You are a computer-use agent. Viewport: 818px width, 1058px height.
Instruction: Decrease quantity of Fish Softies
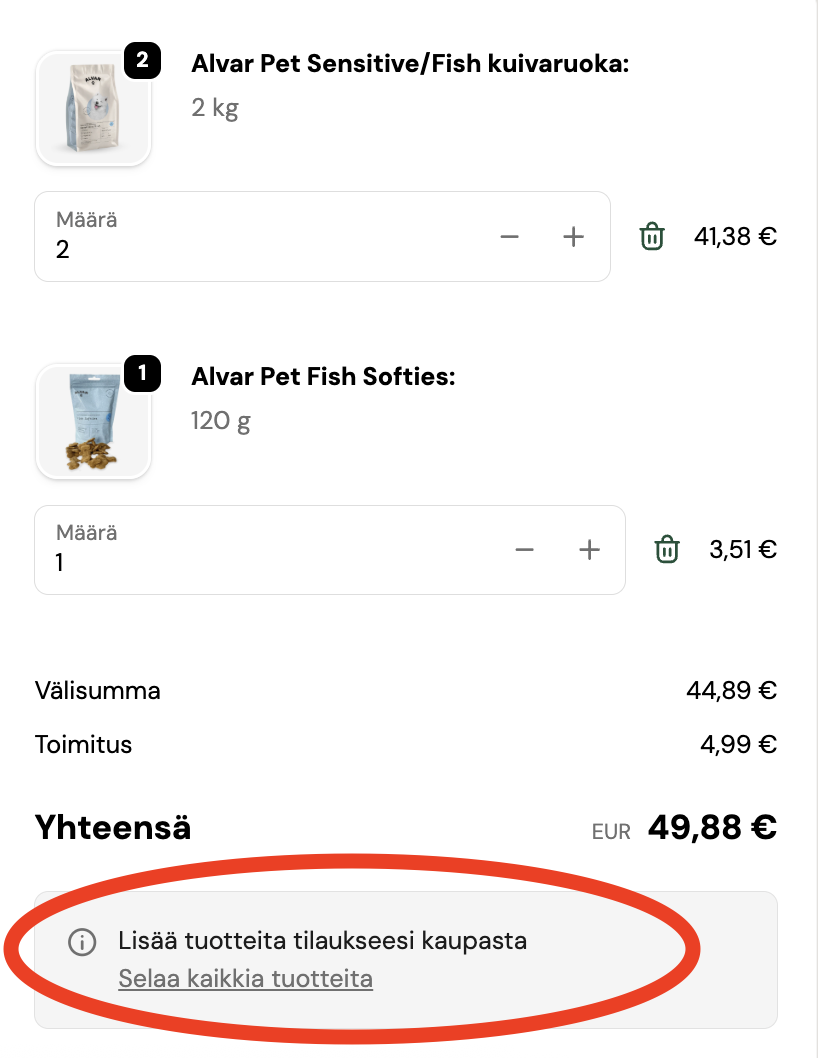click(x=525, y=550)
